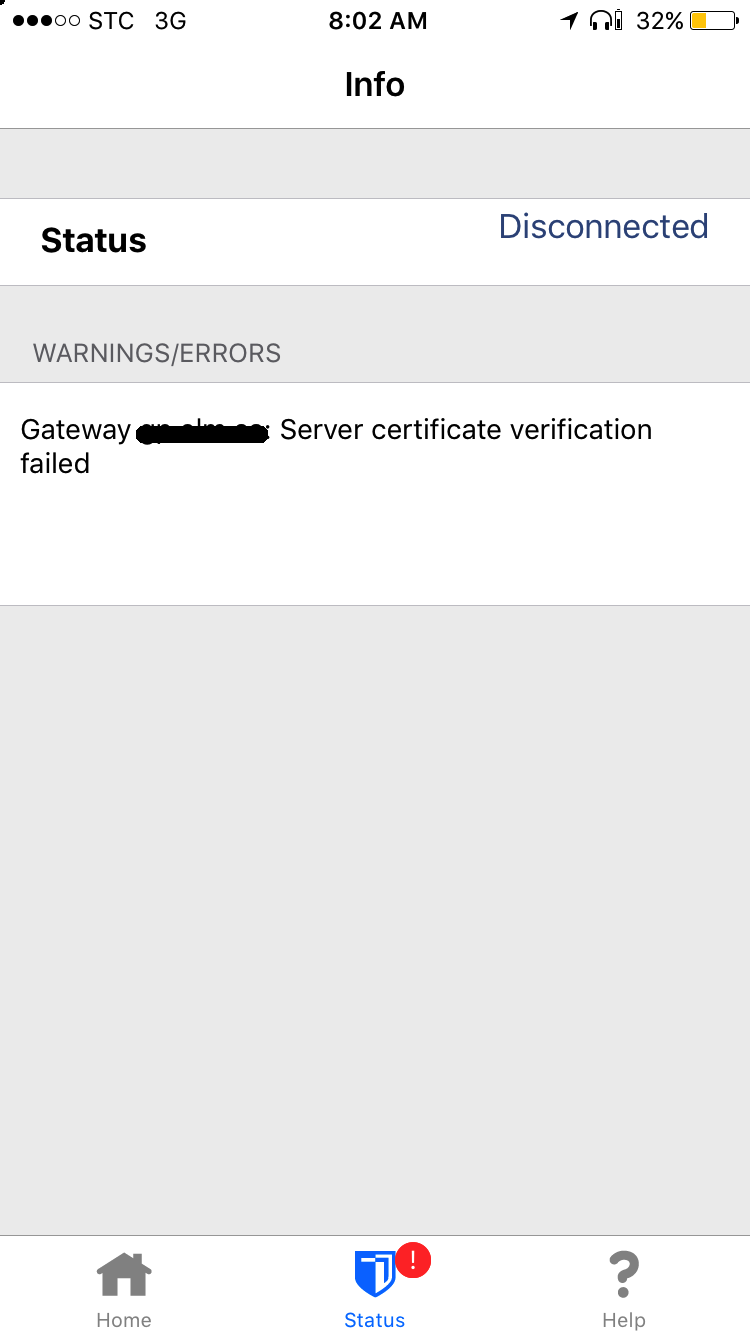The image size is (750, 1334).
Task: Tap the Info title in navigation bar
Action: 375,84
